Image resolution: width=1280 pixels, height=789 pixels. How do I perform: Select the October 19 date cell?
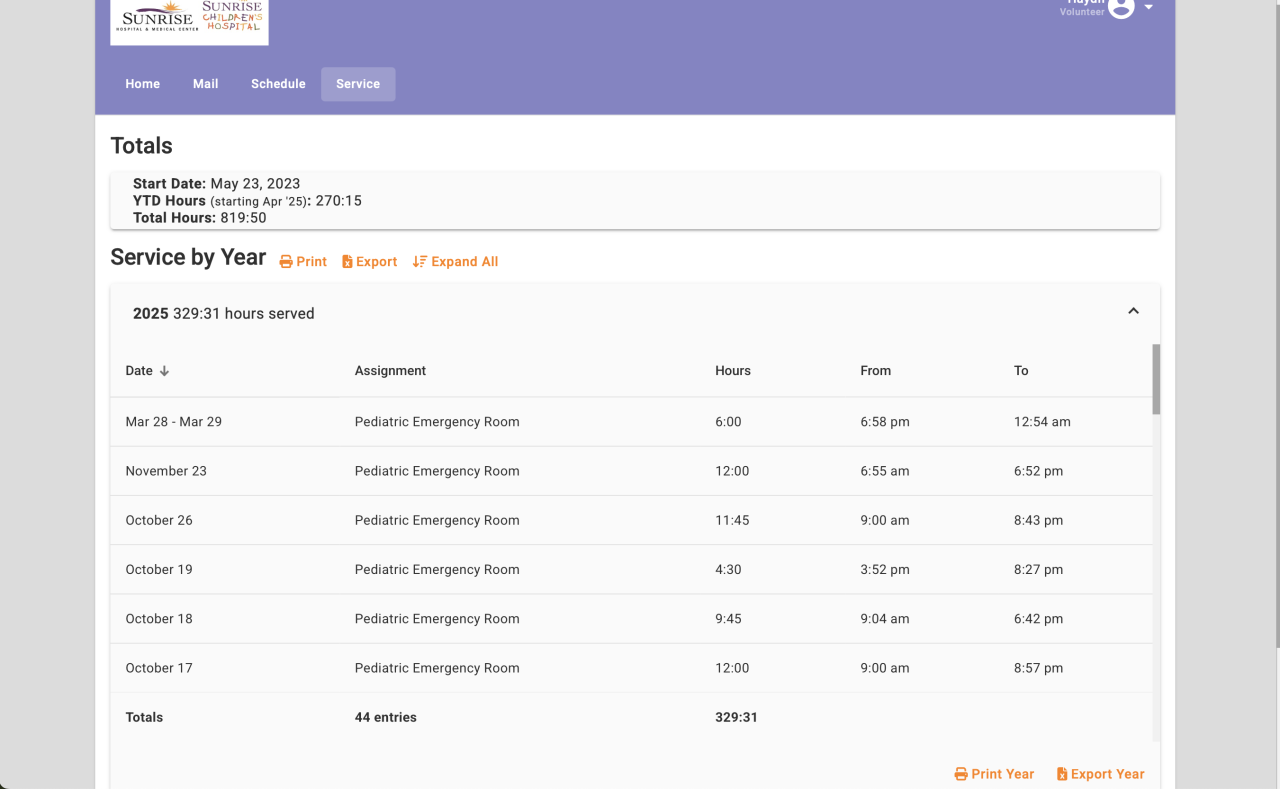[159, 570]
